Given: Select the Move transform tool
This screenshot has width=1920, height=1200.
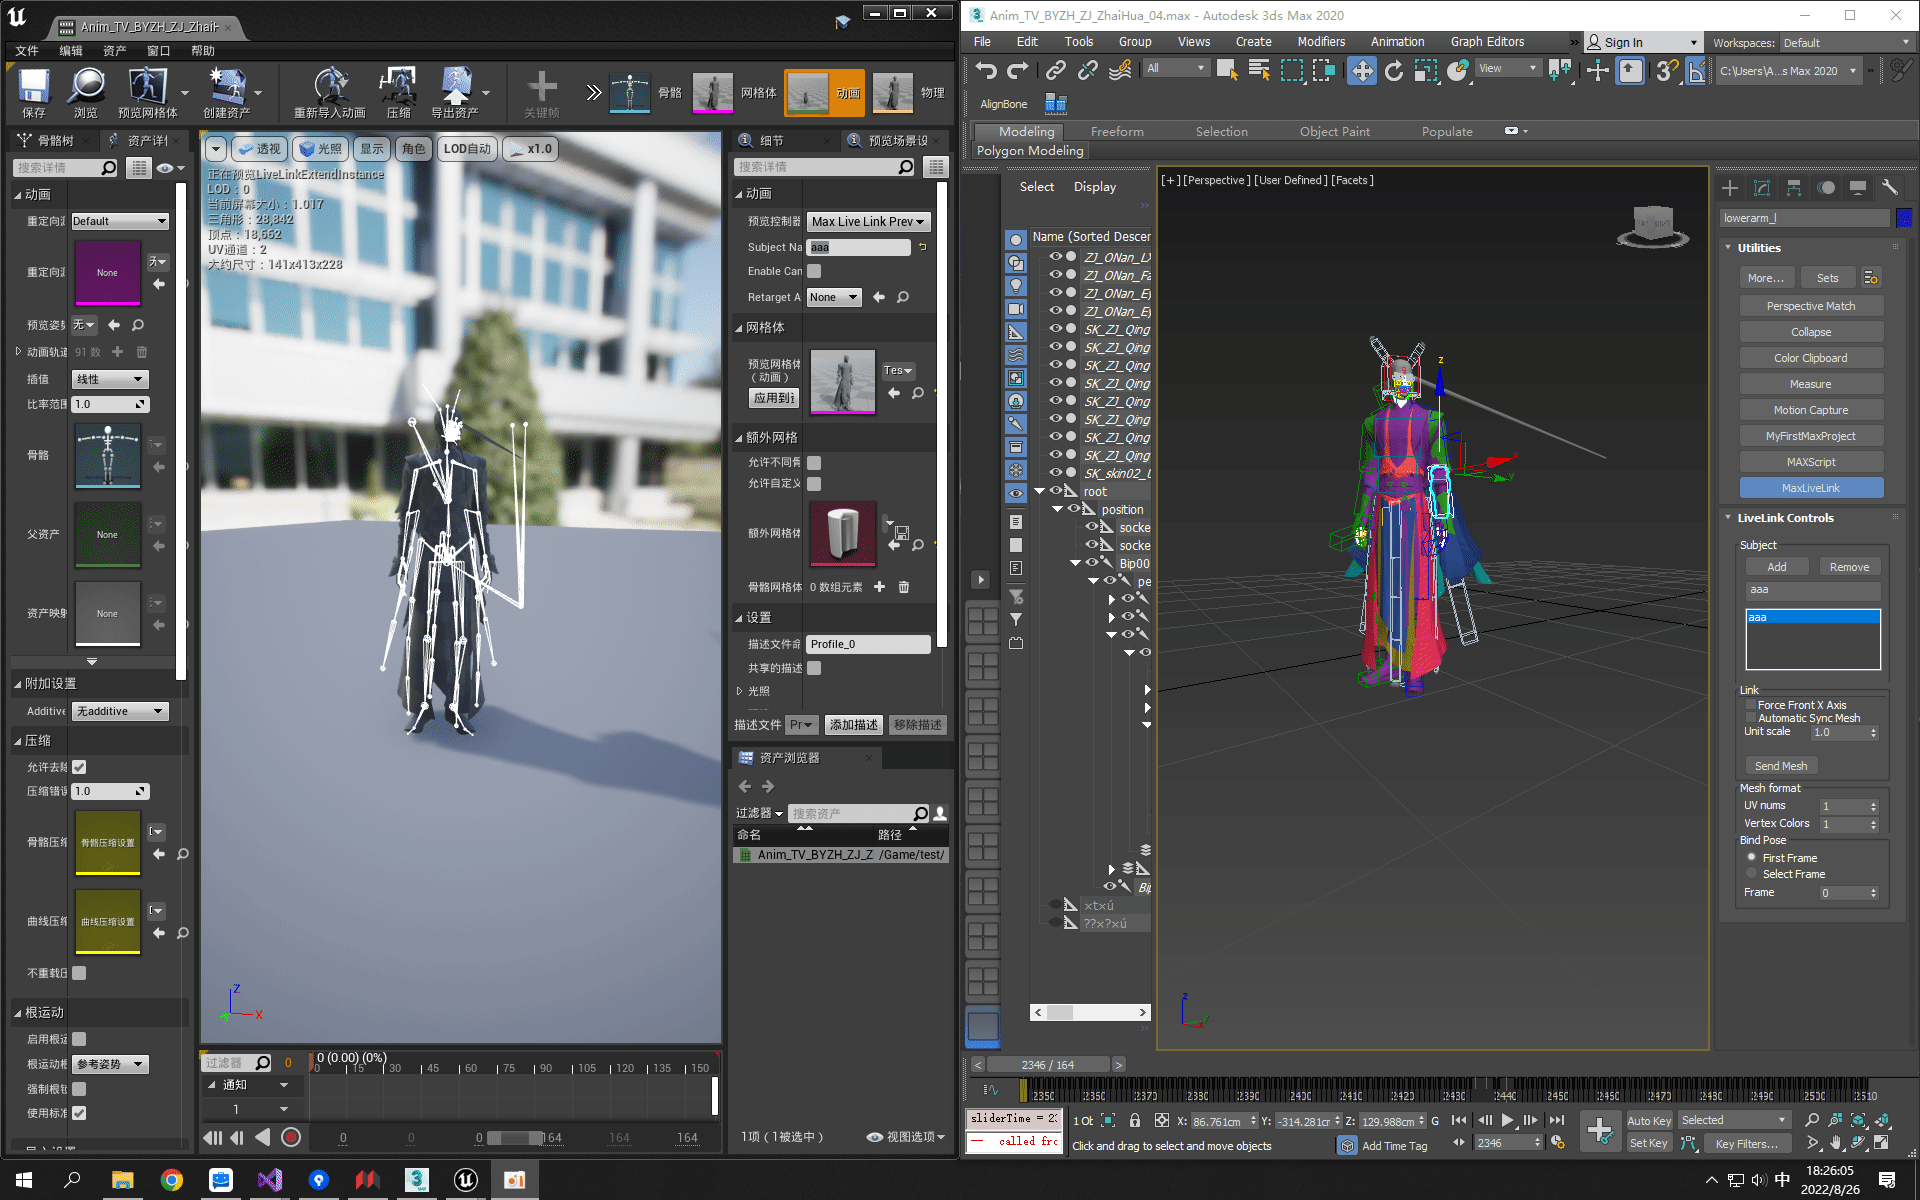Looking at the screenshot, I should coord(1361,70).
